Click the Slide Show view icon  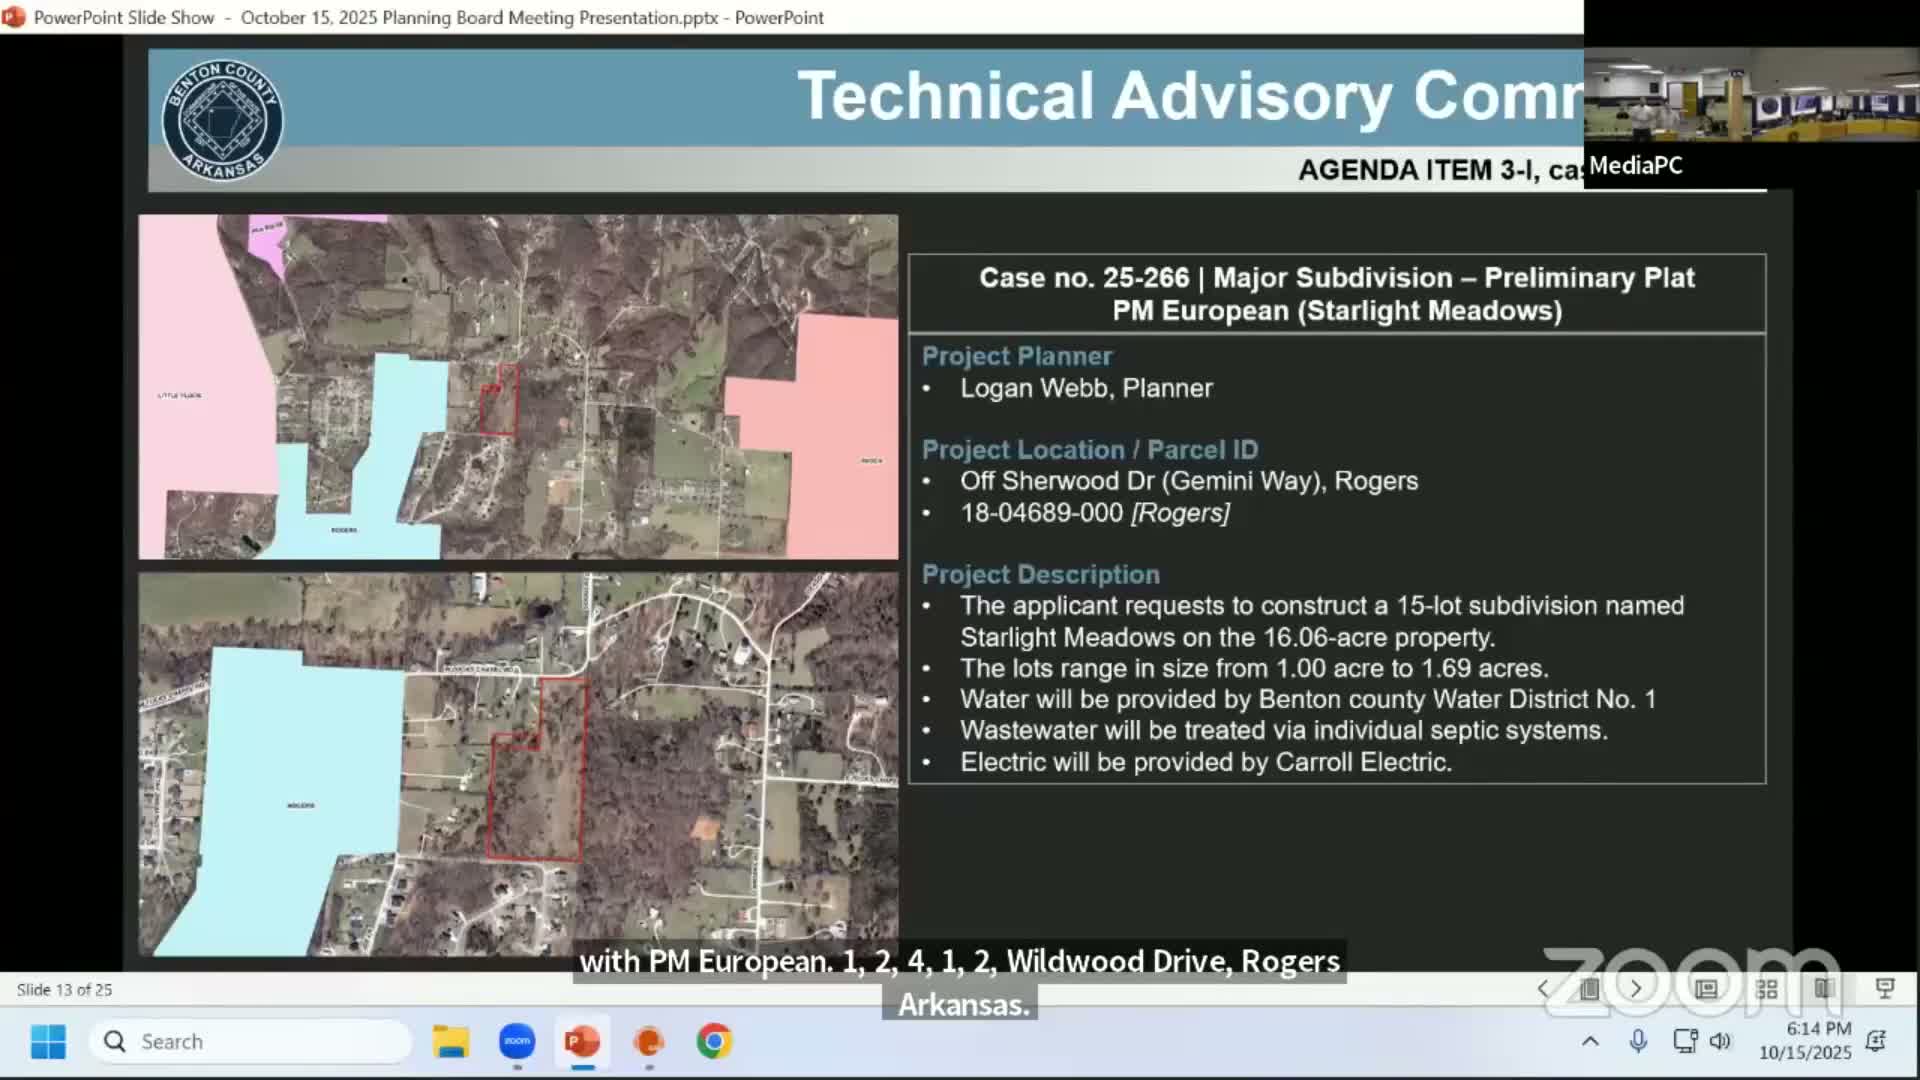[1885, 989]
